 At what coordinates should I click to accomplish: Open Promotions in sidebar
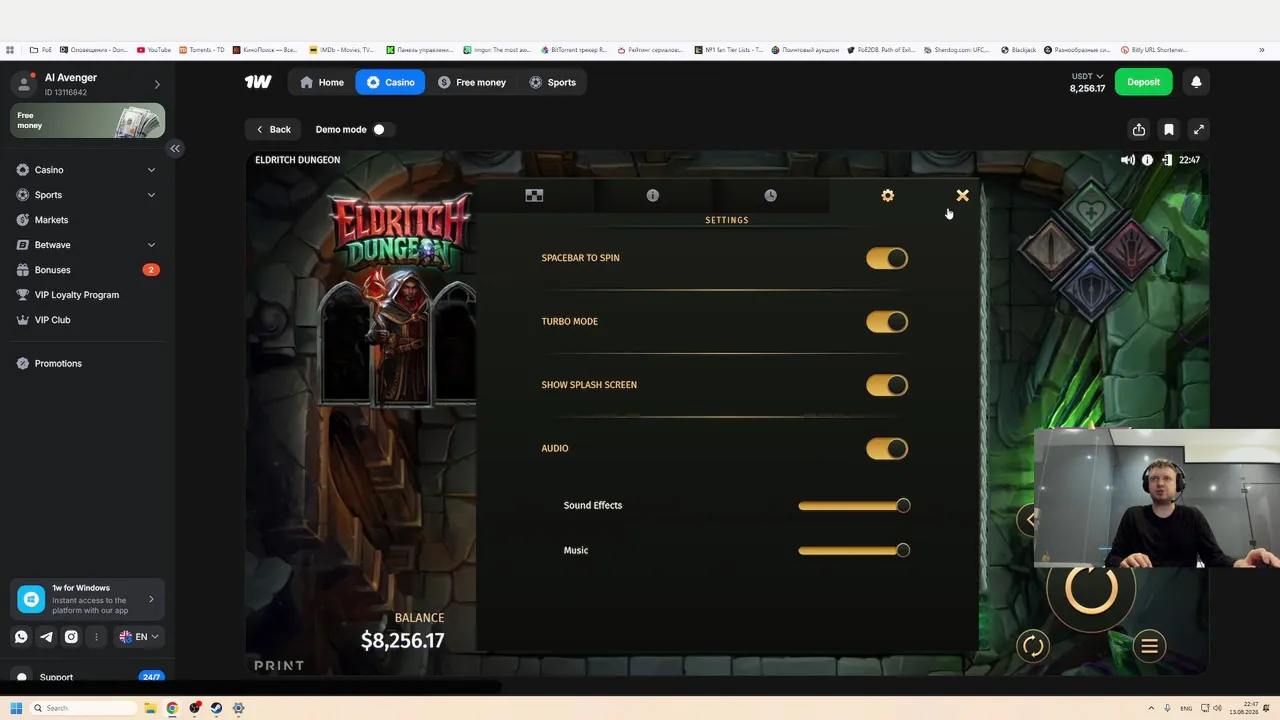click(86, 363)
